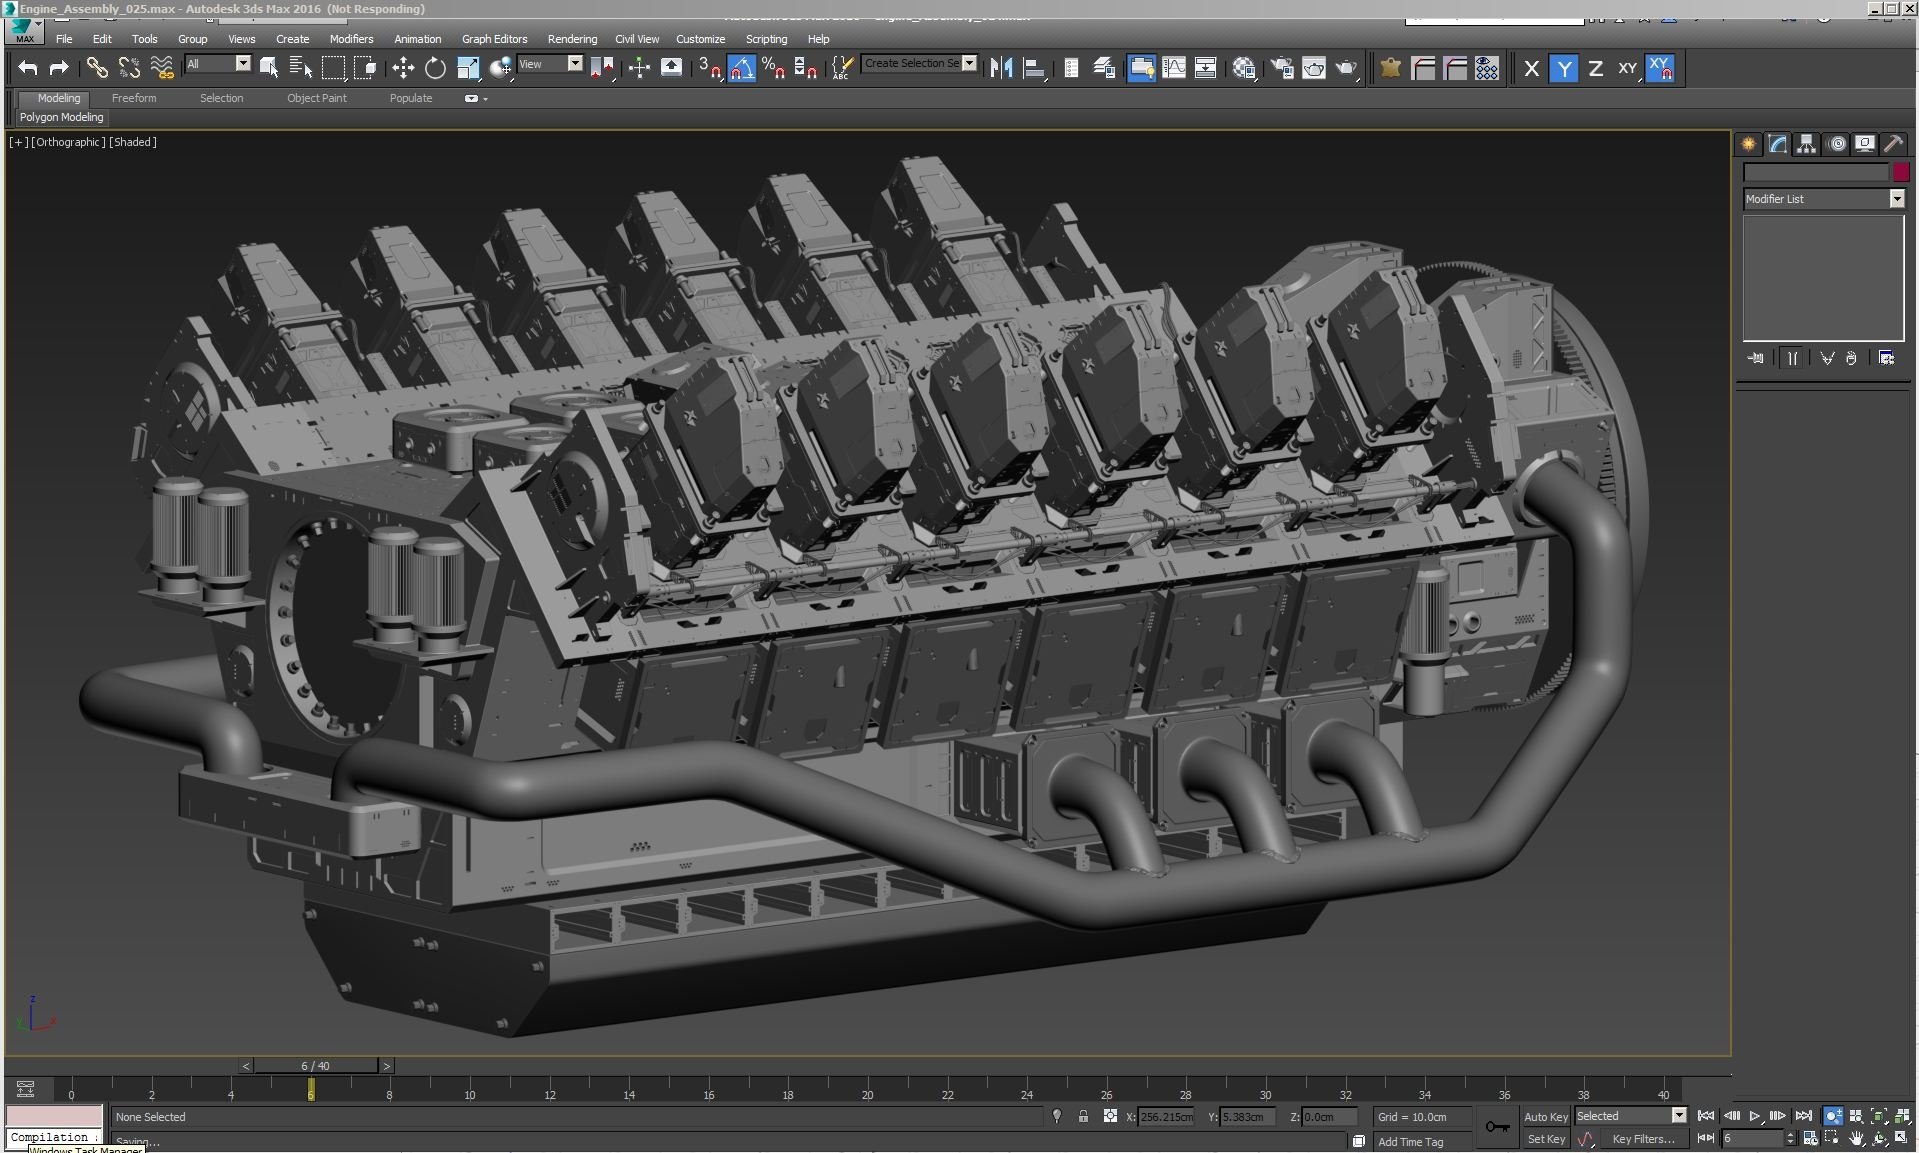Viewport: 1919px width, 1153px height.
Task: Open the selection filter All dropdown
Action: 217,63
